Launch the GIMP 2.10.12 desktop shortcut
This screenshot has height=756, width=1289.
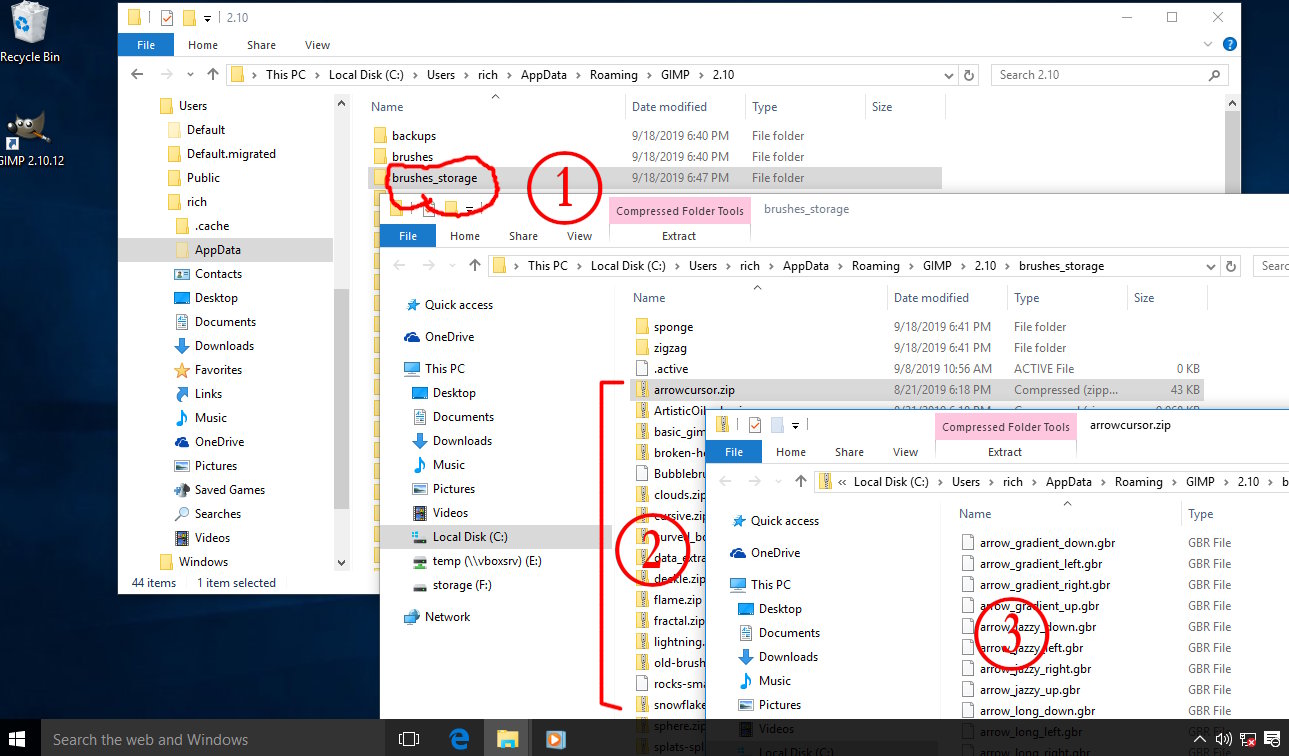[x=30, y=138]
